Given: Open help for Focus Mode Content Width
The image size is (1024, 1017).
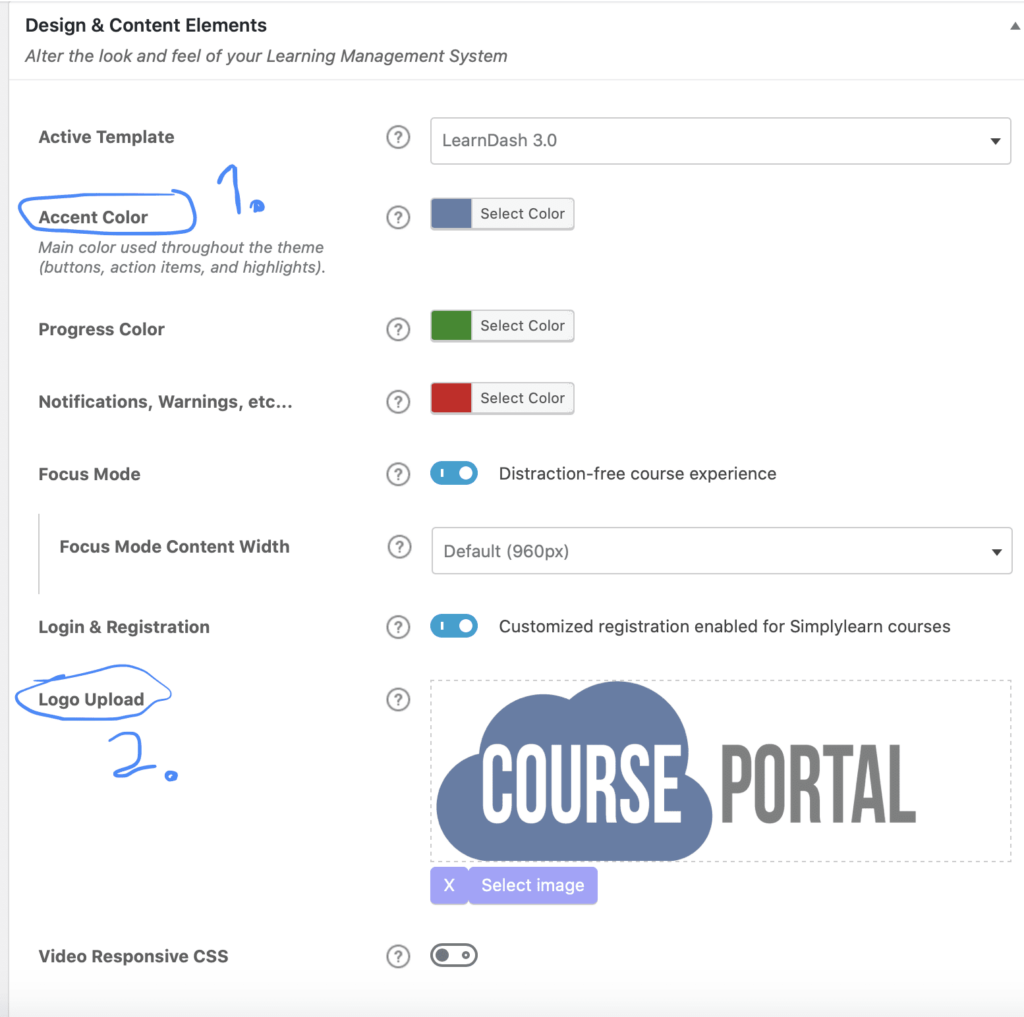Looking at the screenshot, I should pos(399,546).
